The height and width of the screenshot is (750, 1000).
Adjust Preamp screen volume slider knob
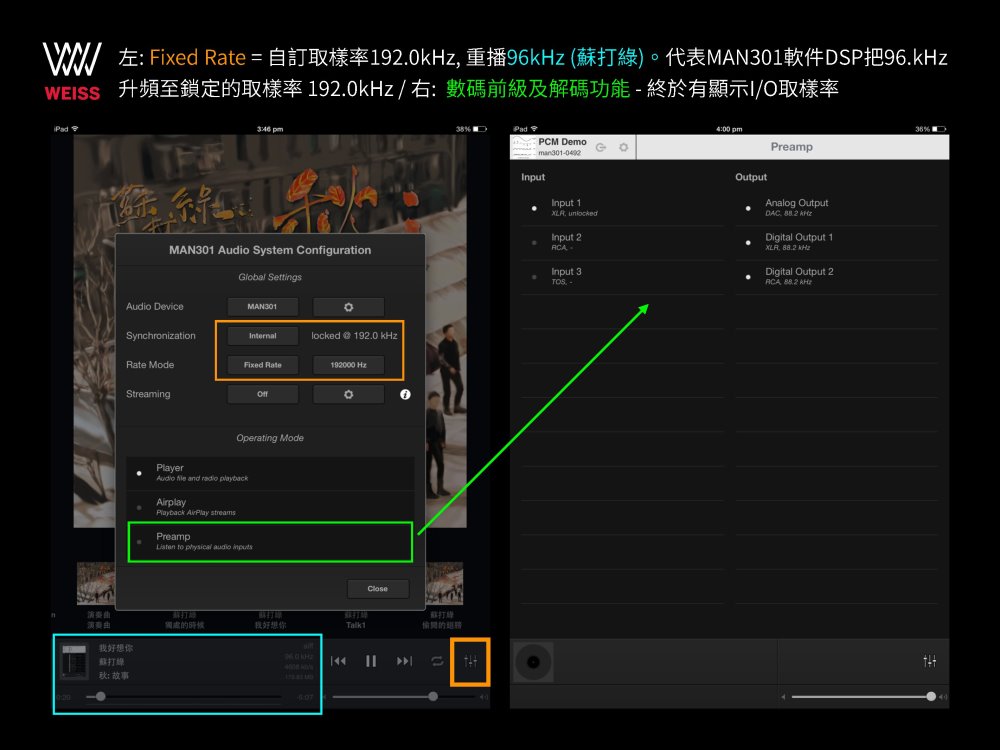[931, 696]
